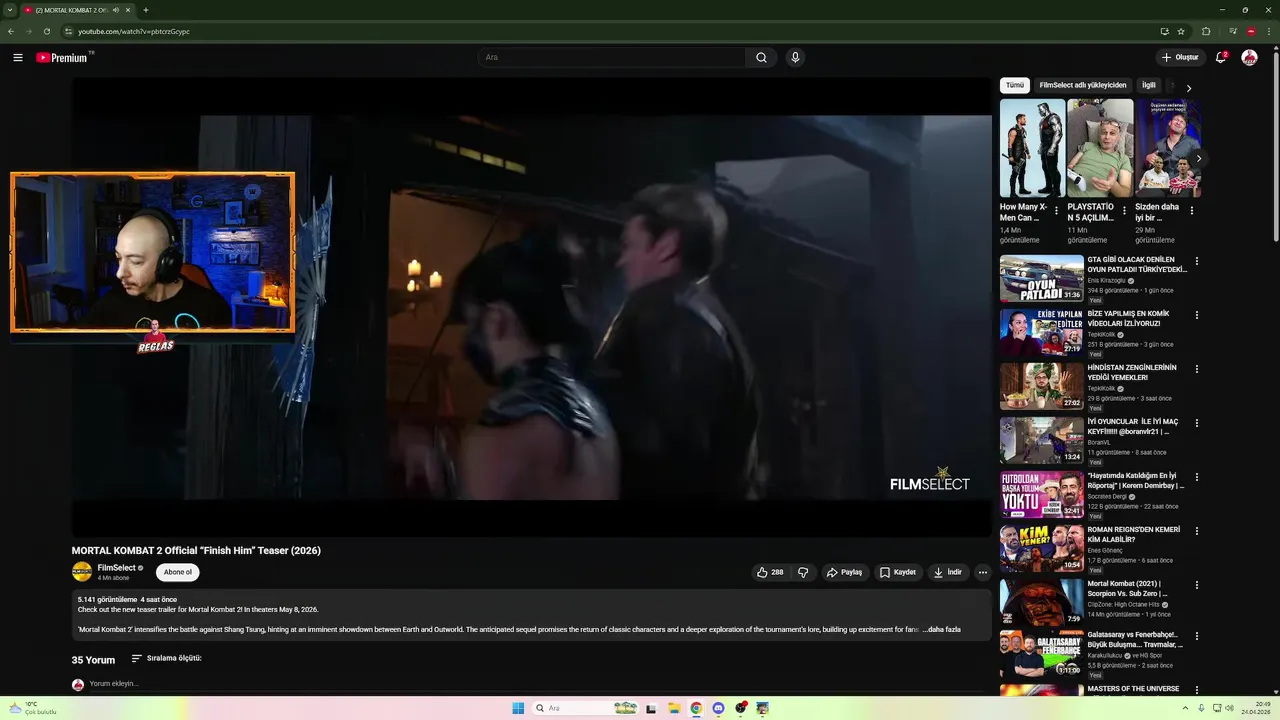The width and height of the screenshot is (1280, 720).
Task: Dislike the video with thumbs-down
Action: [802, 573]
